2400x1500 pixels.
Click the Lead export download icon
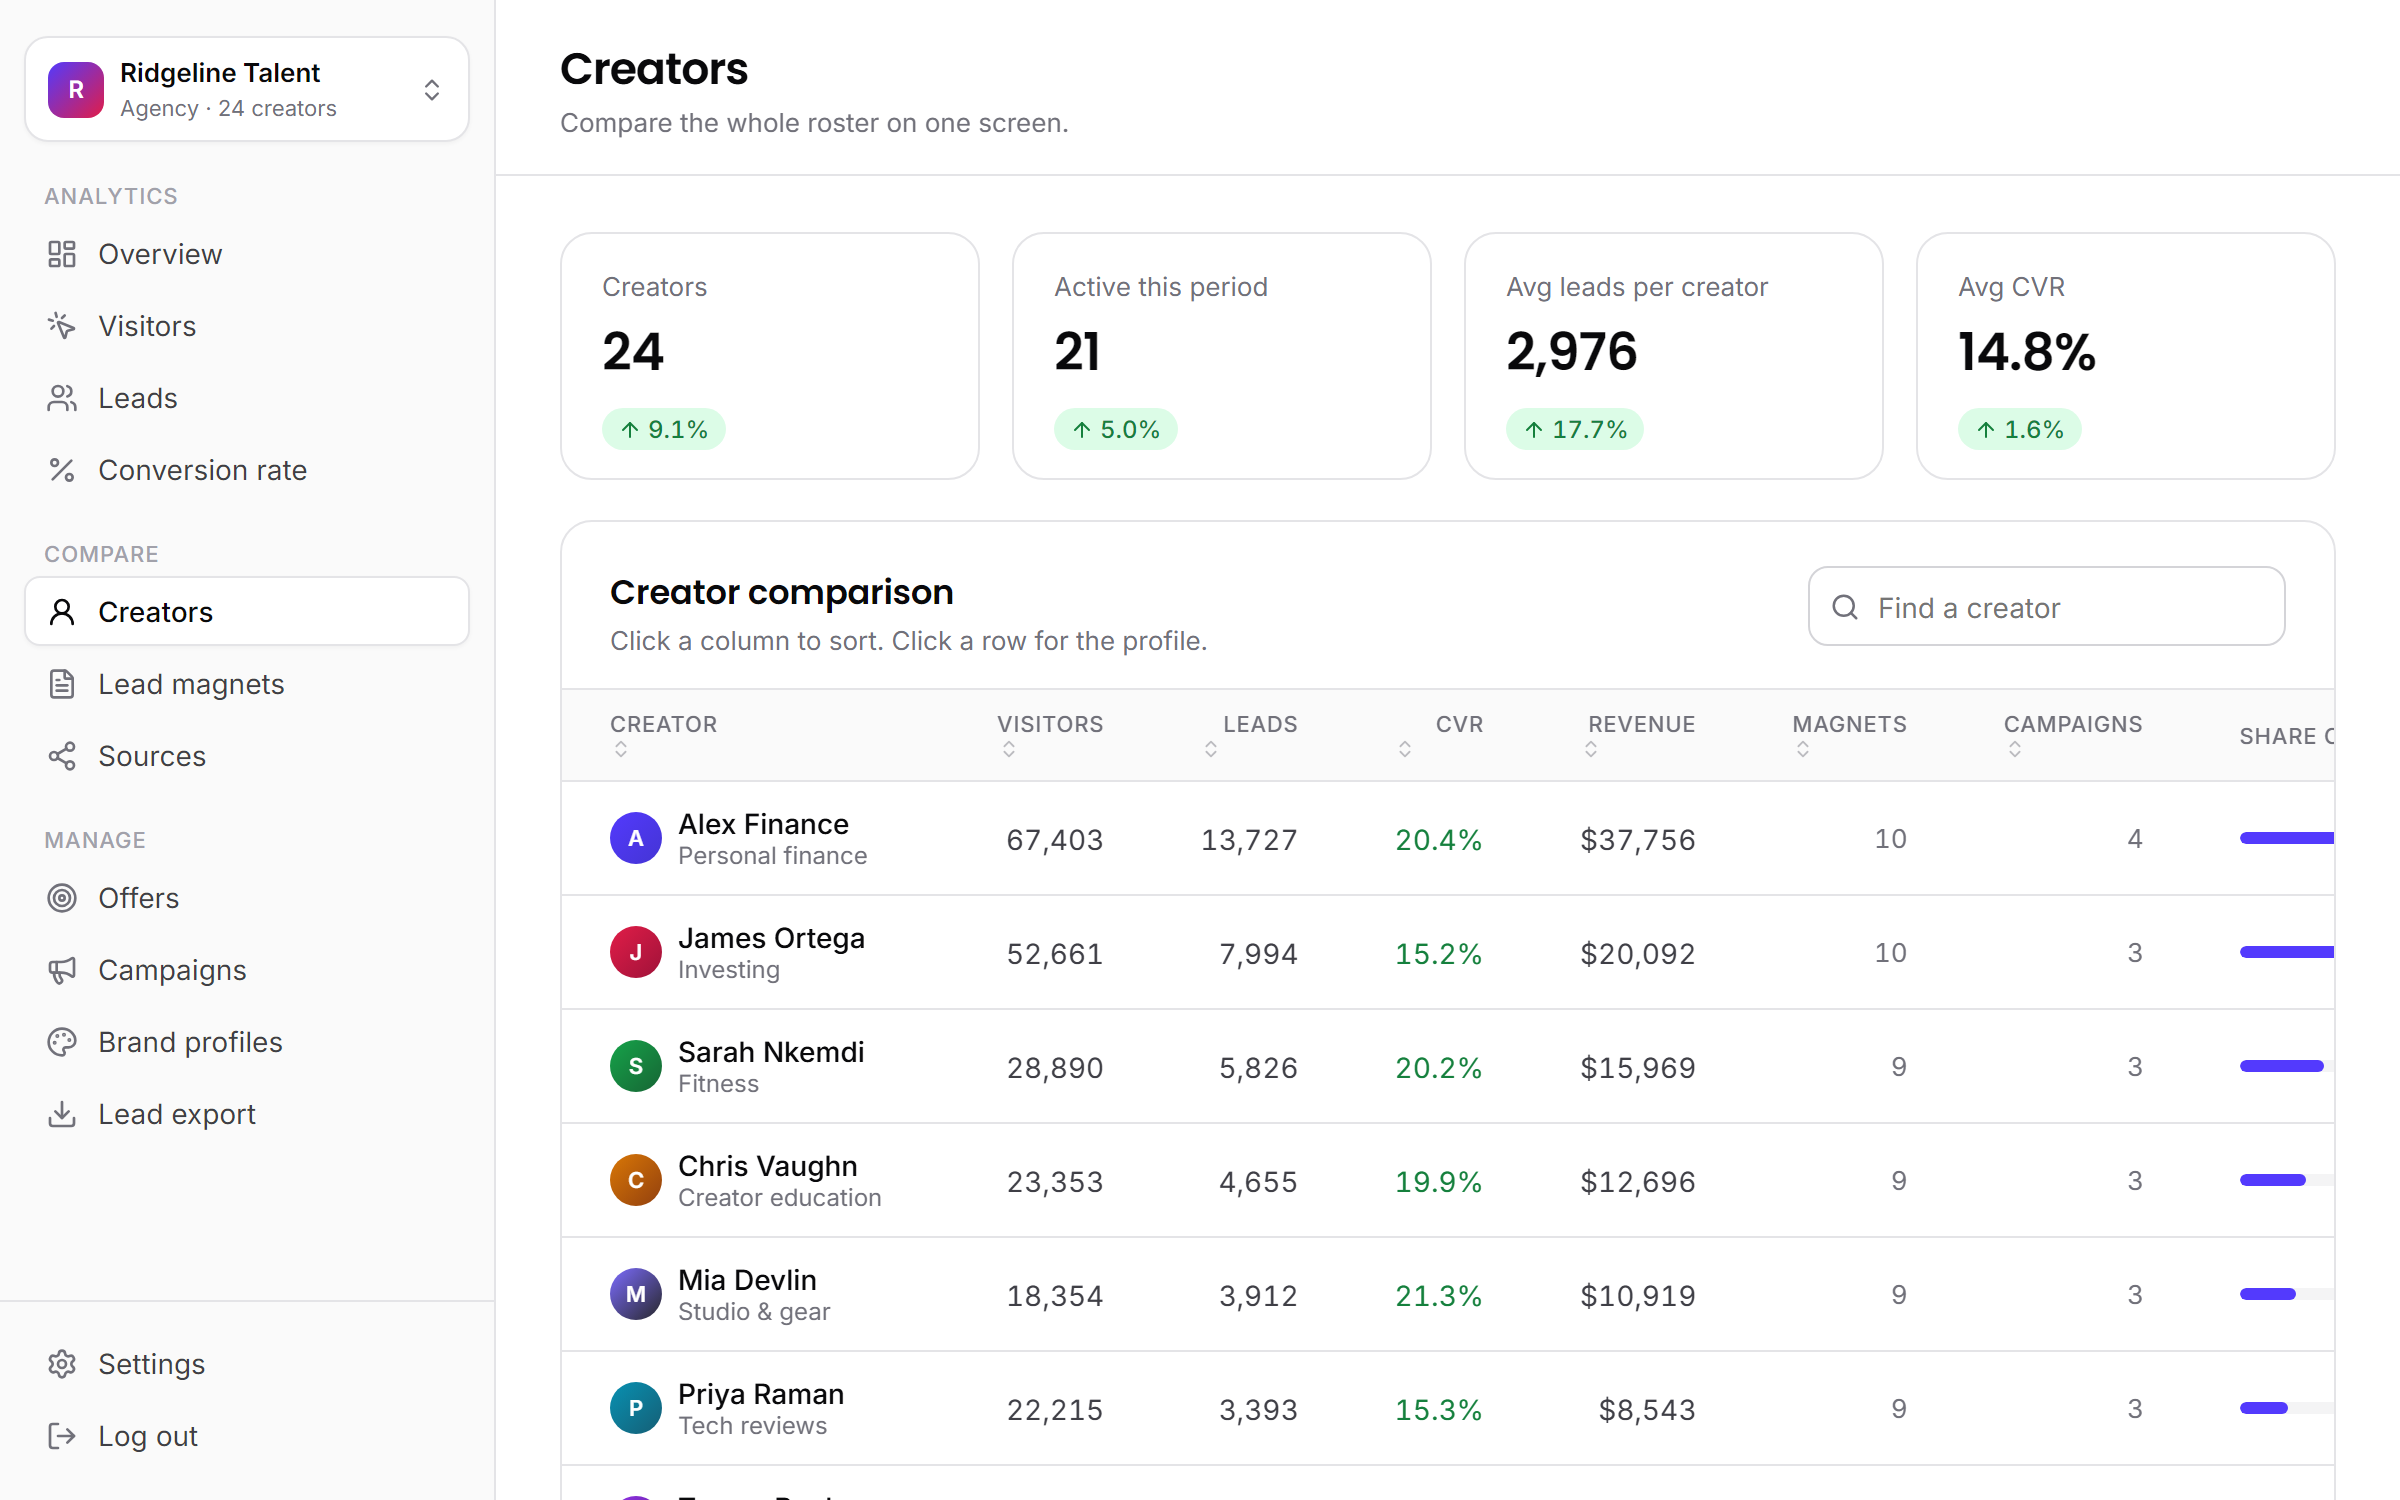coord(62,1114)
